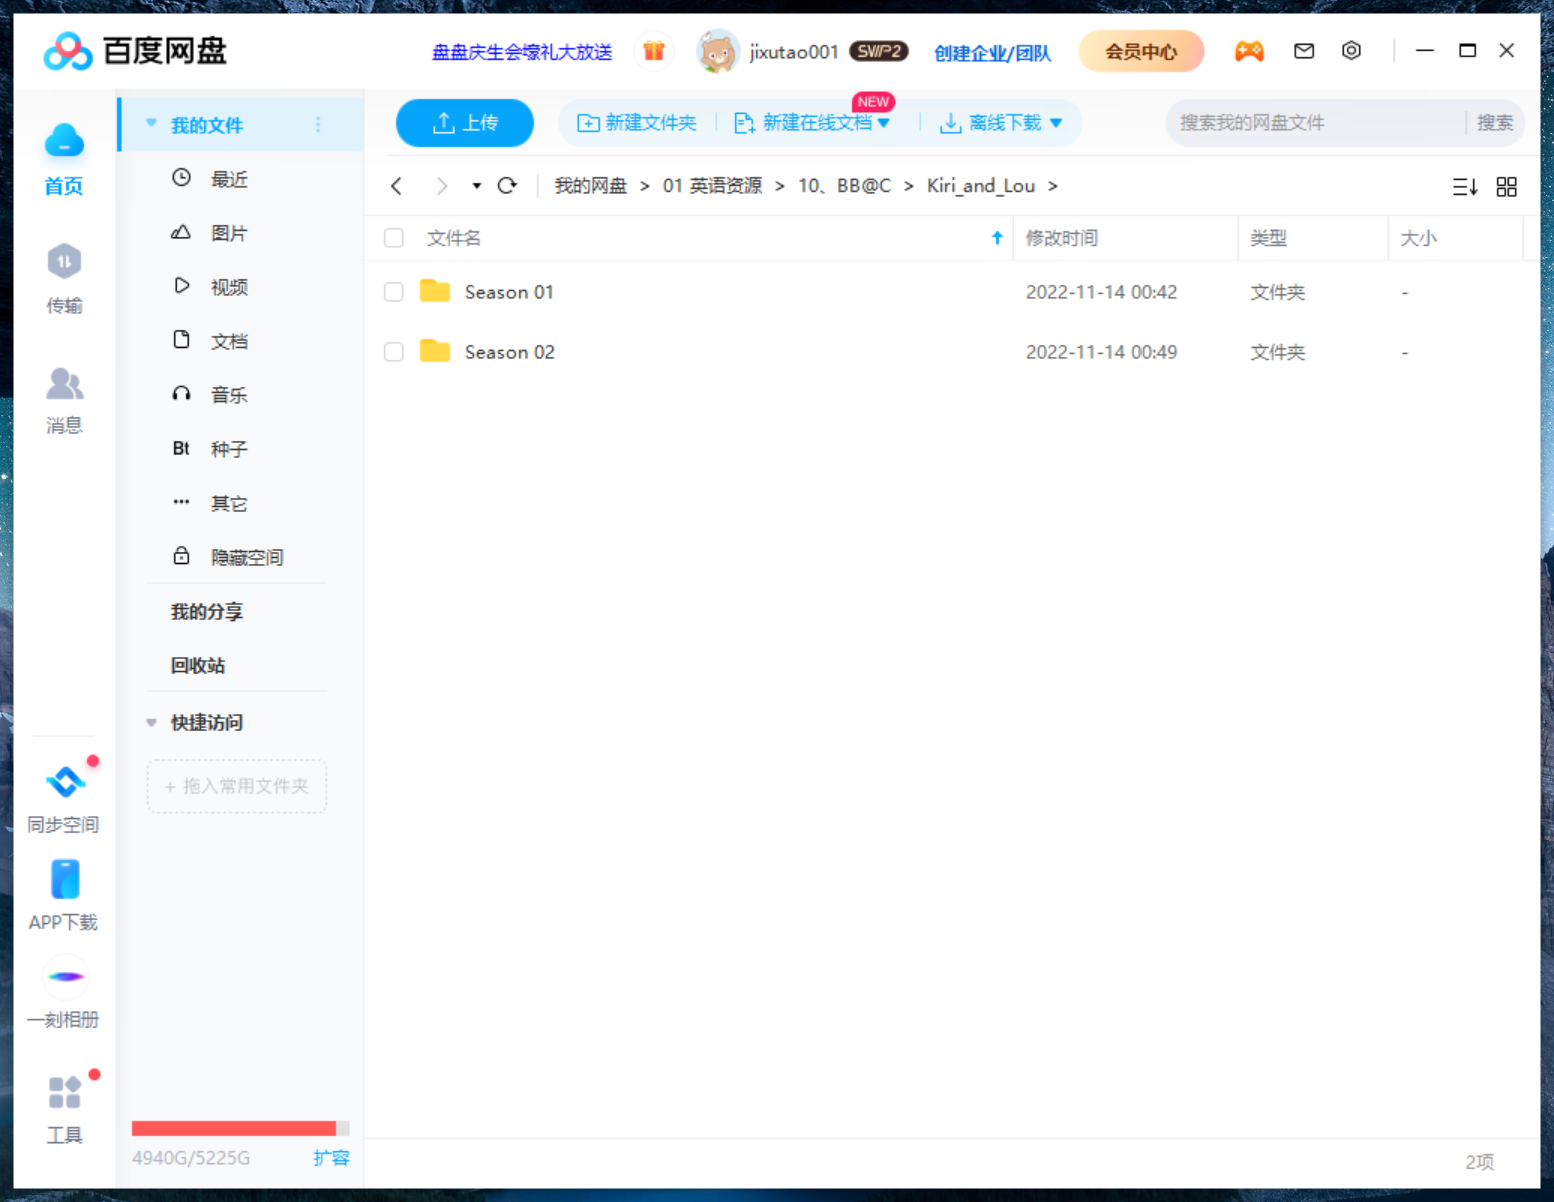Switch to grid view icon

pos(1506,187)
